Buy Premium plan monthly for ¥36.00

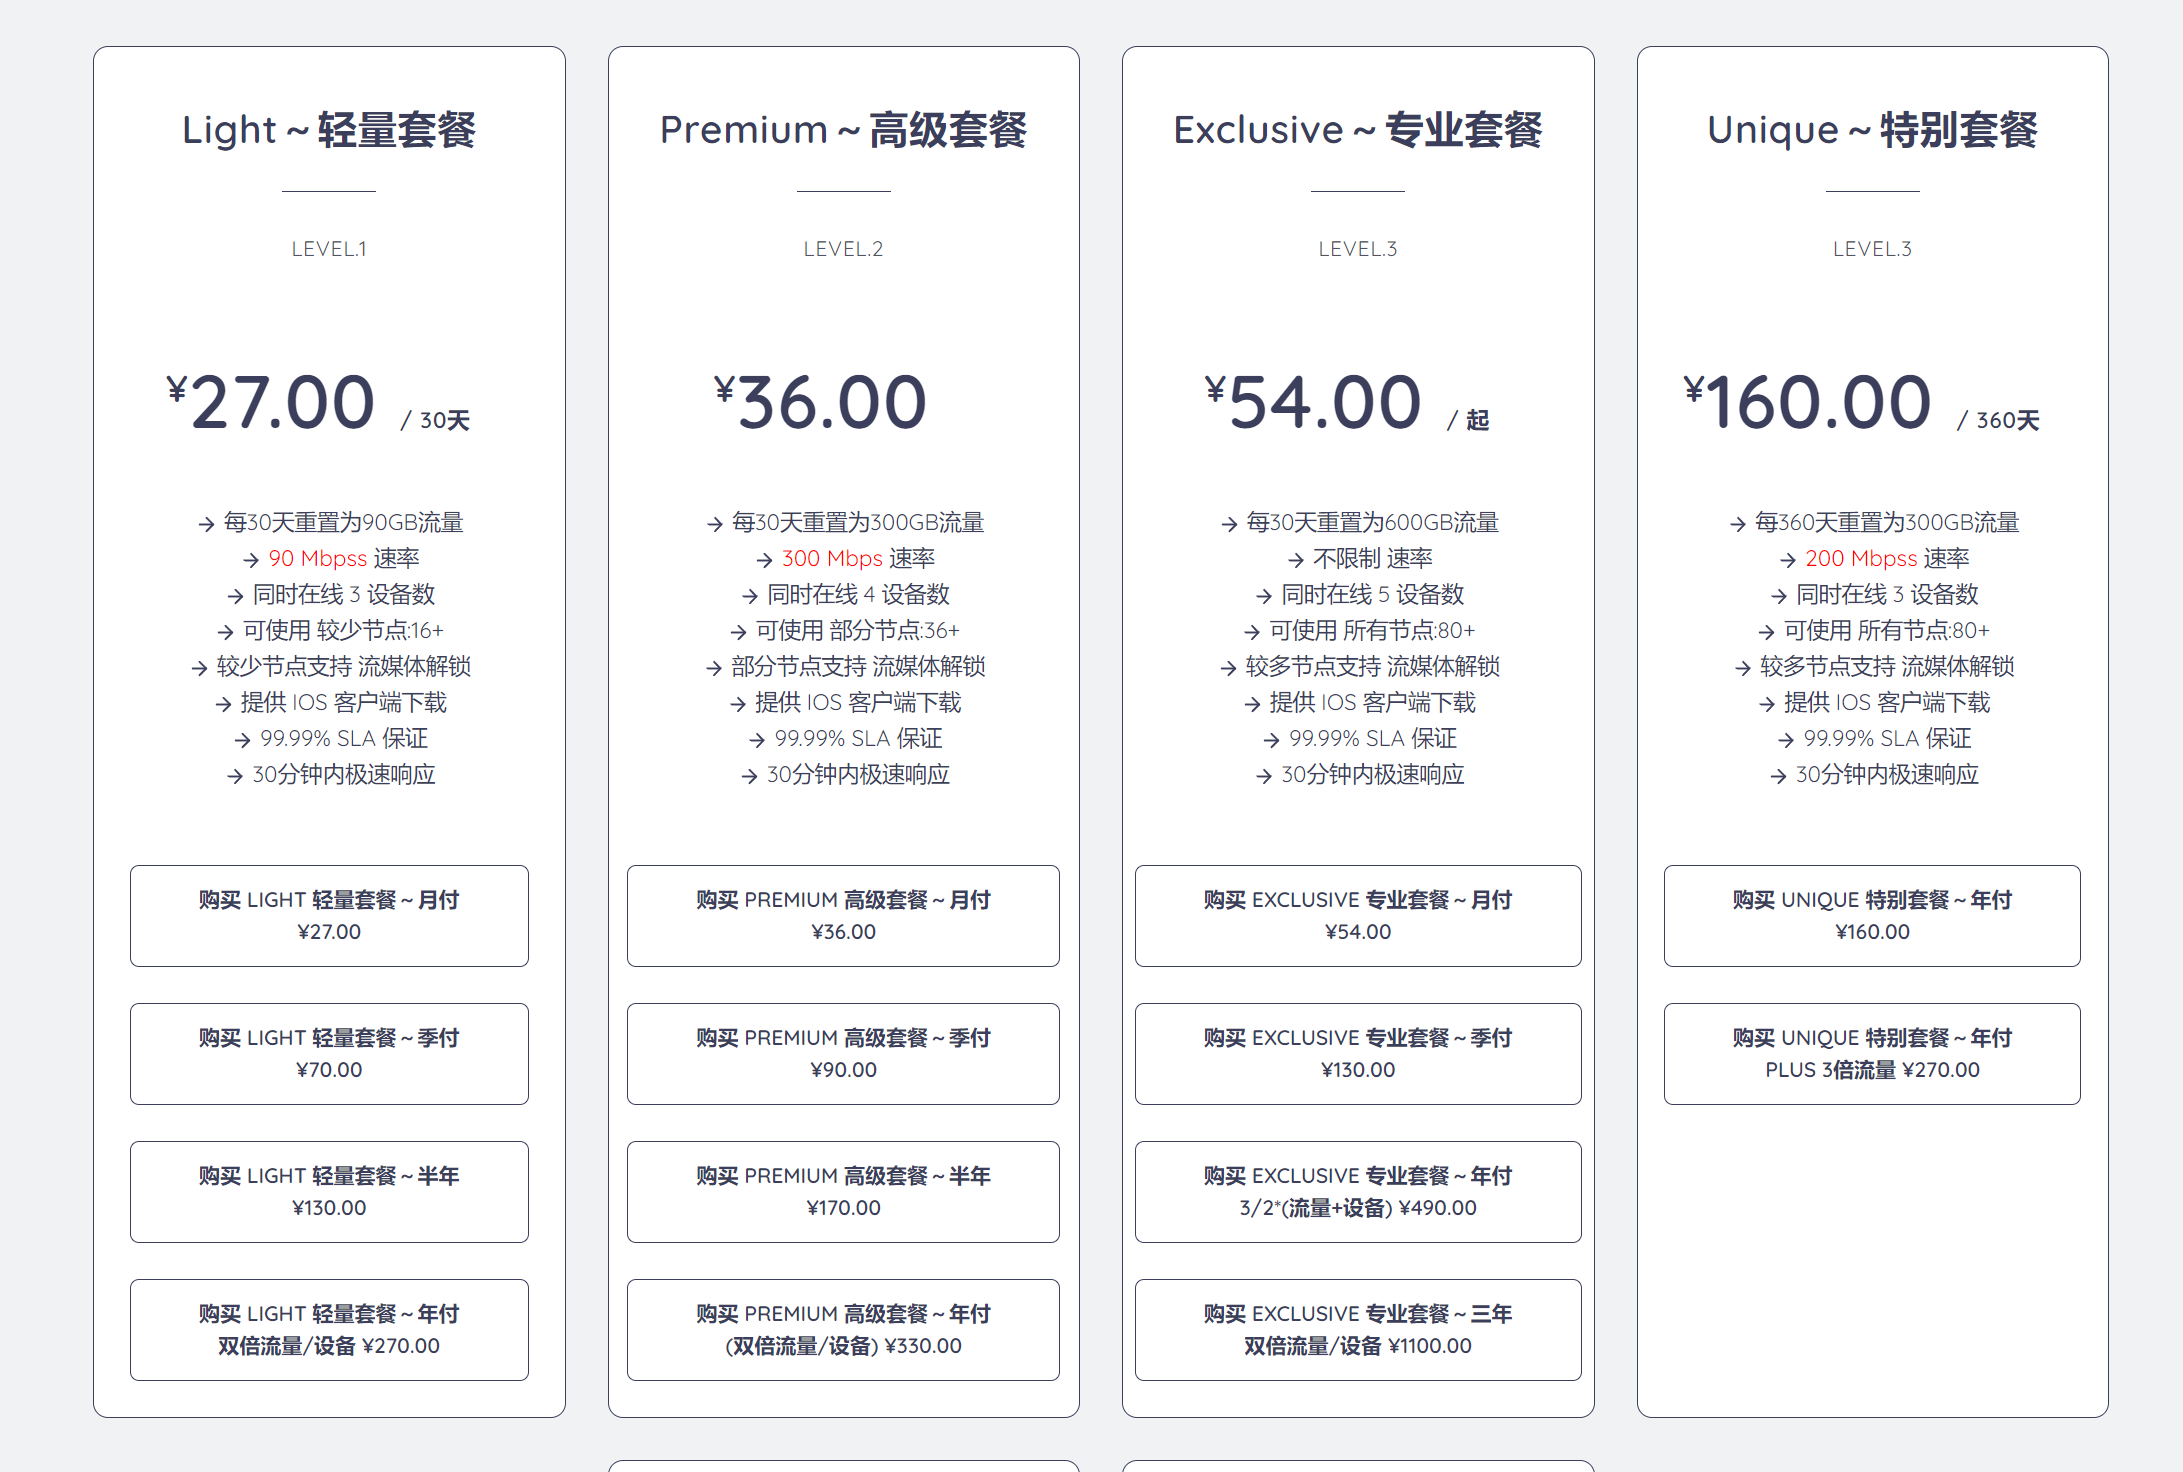coord(843,915)
